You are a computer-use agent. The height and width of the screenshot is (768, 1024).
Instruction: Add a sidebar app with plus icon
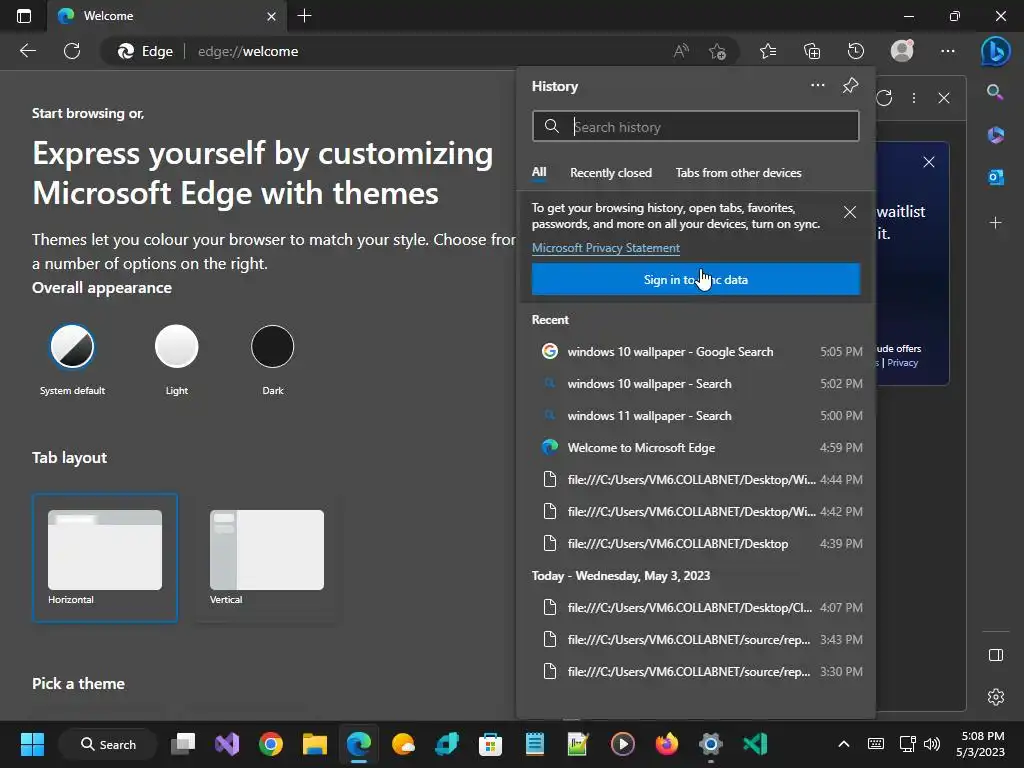tap(995, 223)
